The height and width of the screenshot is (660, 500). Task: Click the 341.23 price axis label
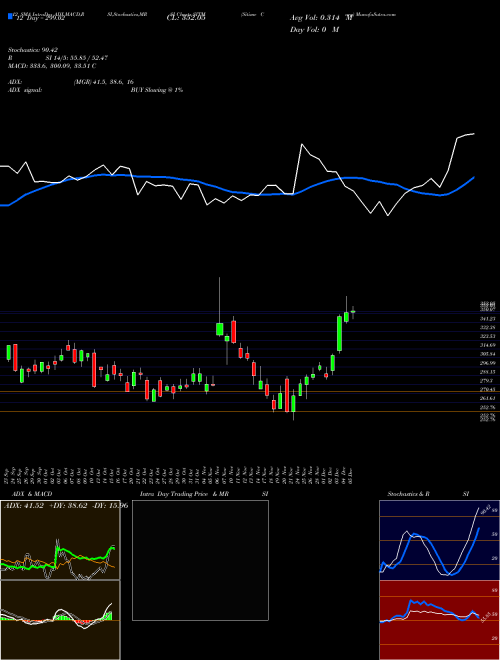(x=487, y=319)
